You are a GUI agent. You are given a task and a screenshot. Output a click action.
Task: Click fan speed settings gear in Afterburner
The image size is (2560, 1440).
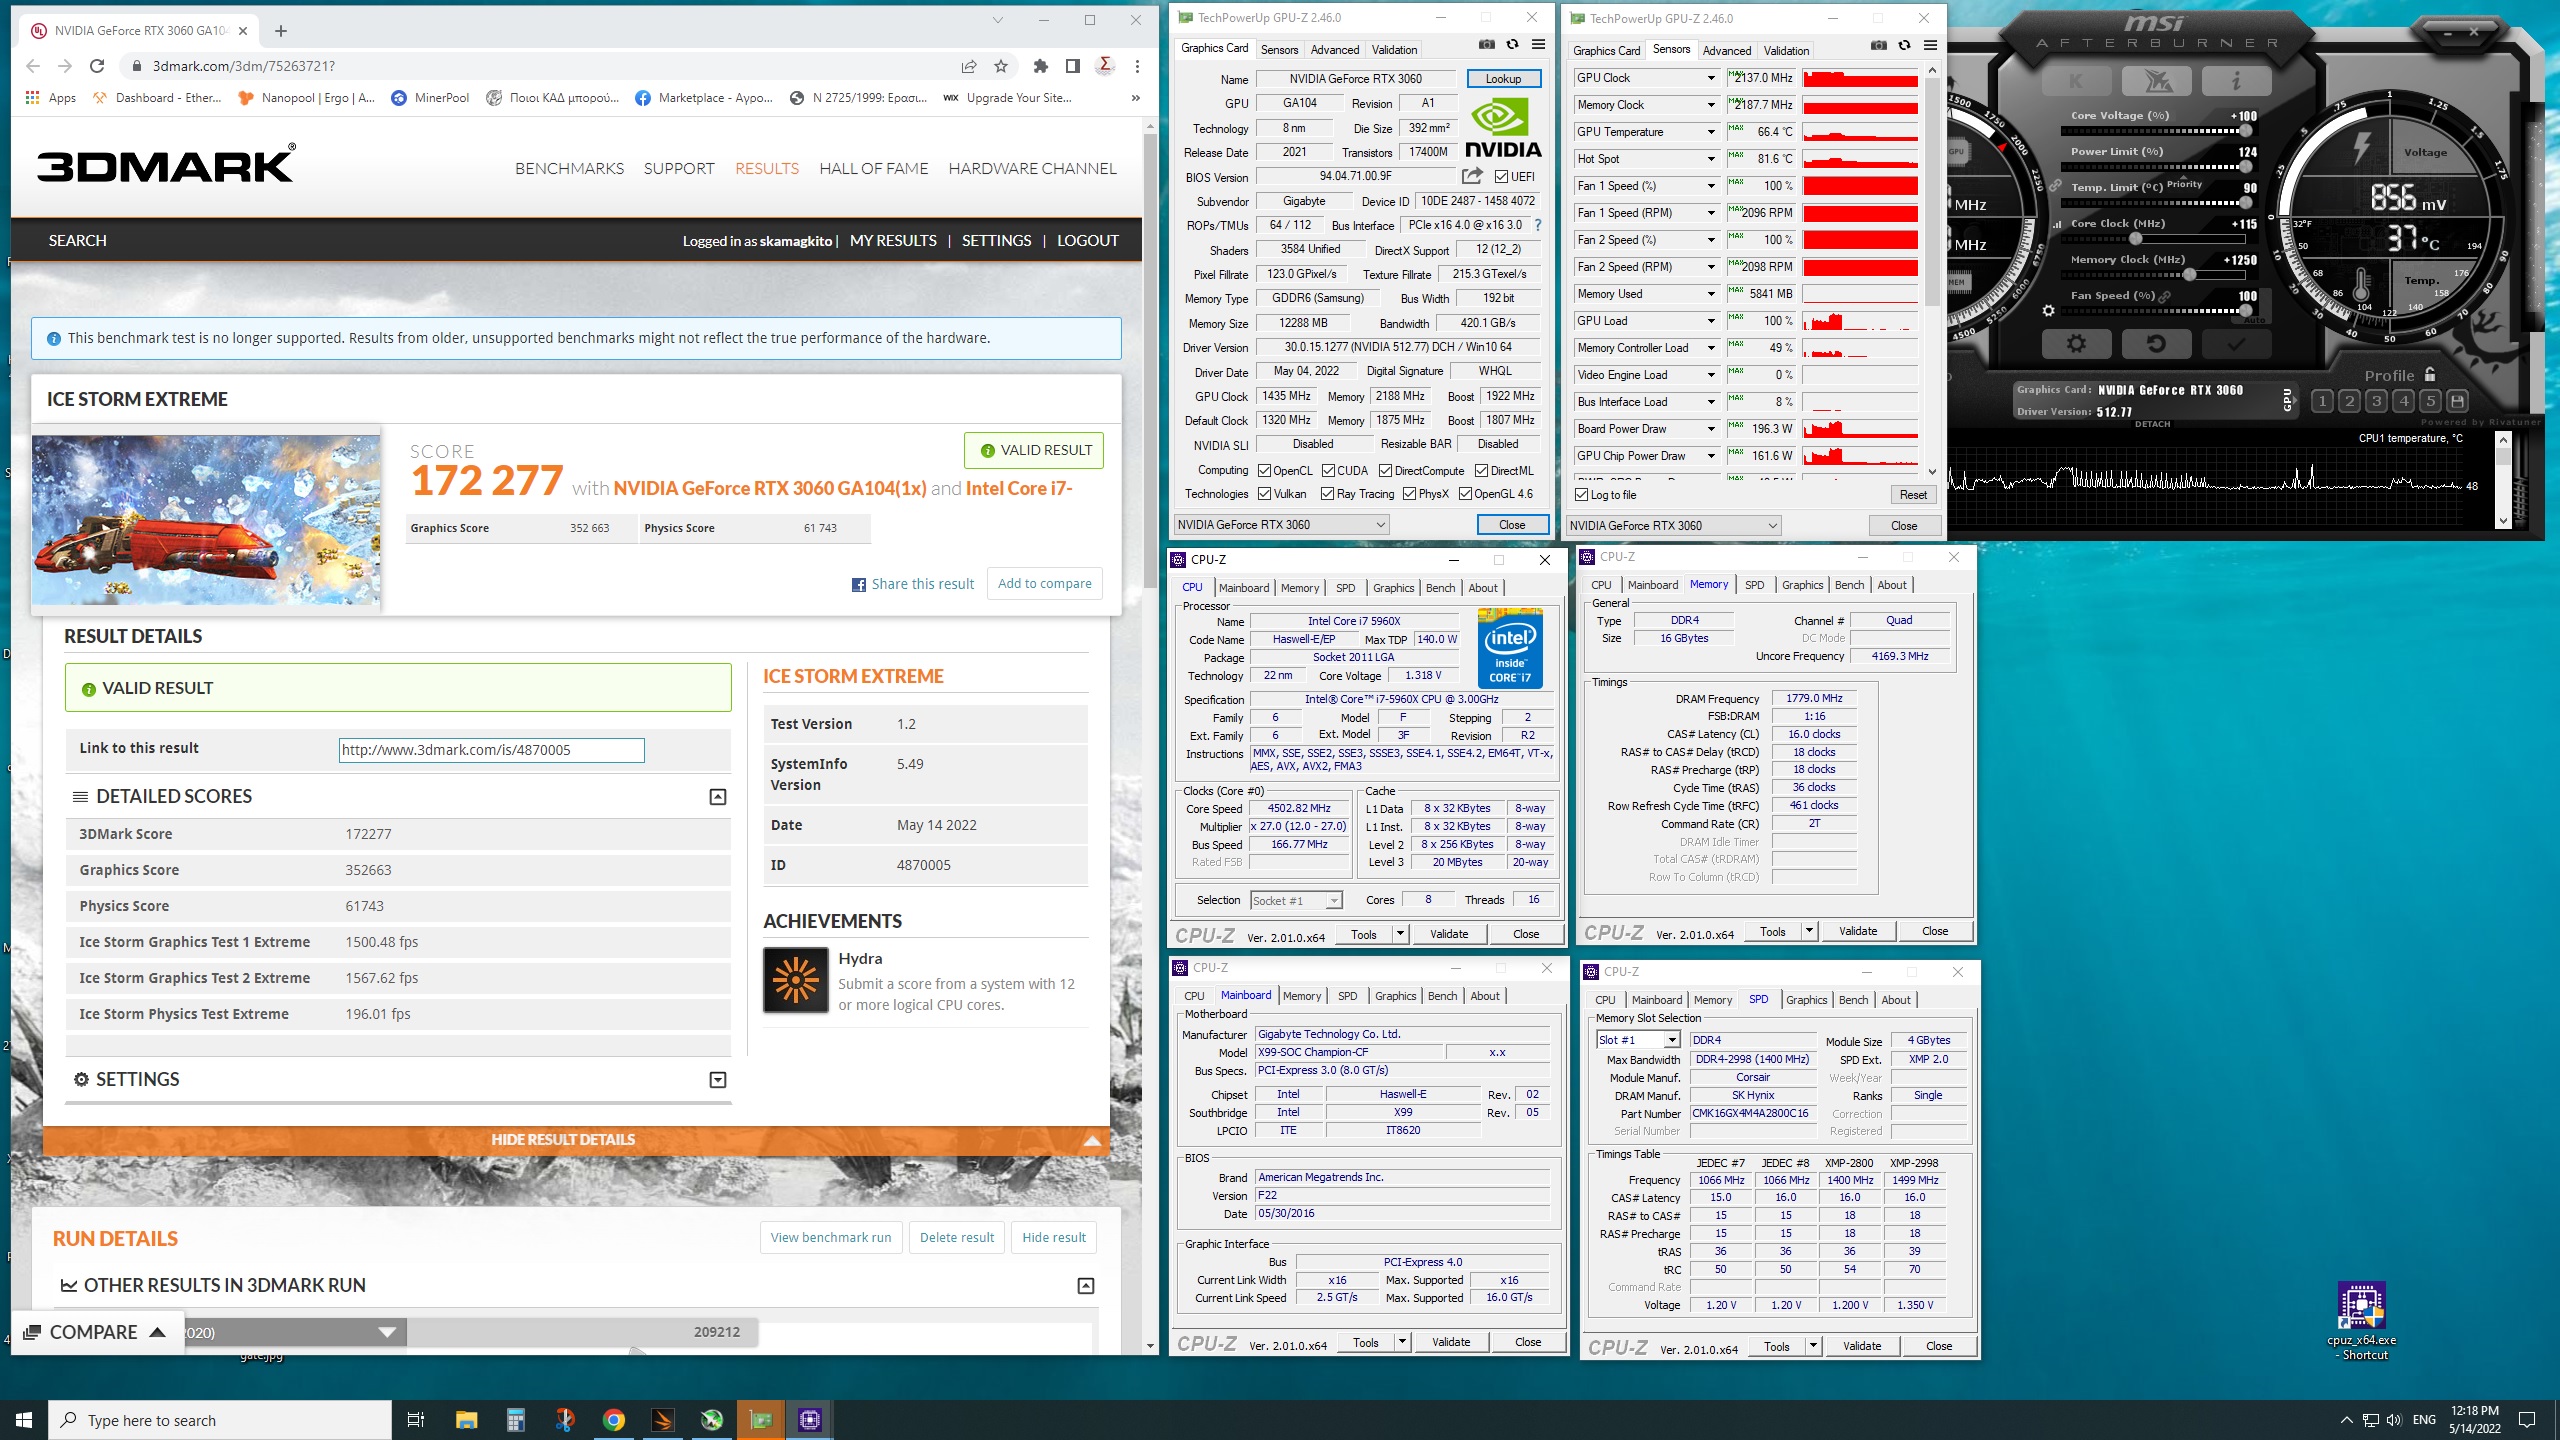[2048, 311]
